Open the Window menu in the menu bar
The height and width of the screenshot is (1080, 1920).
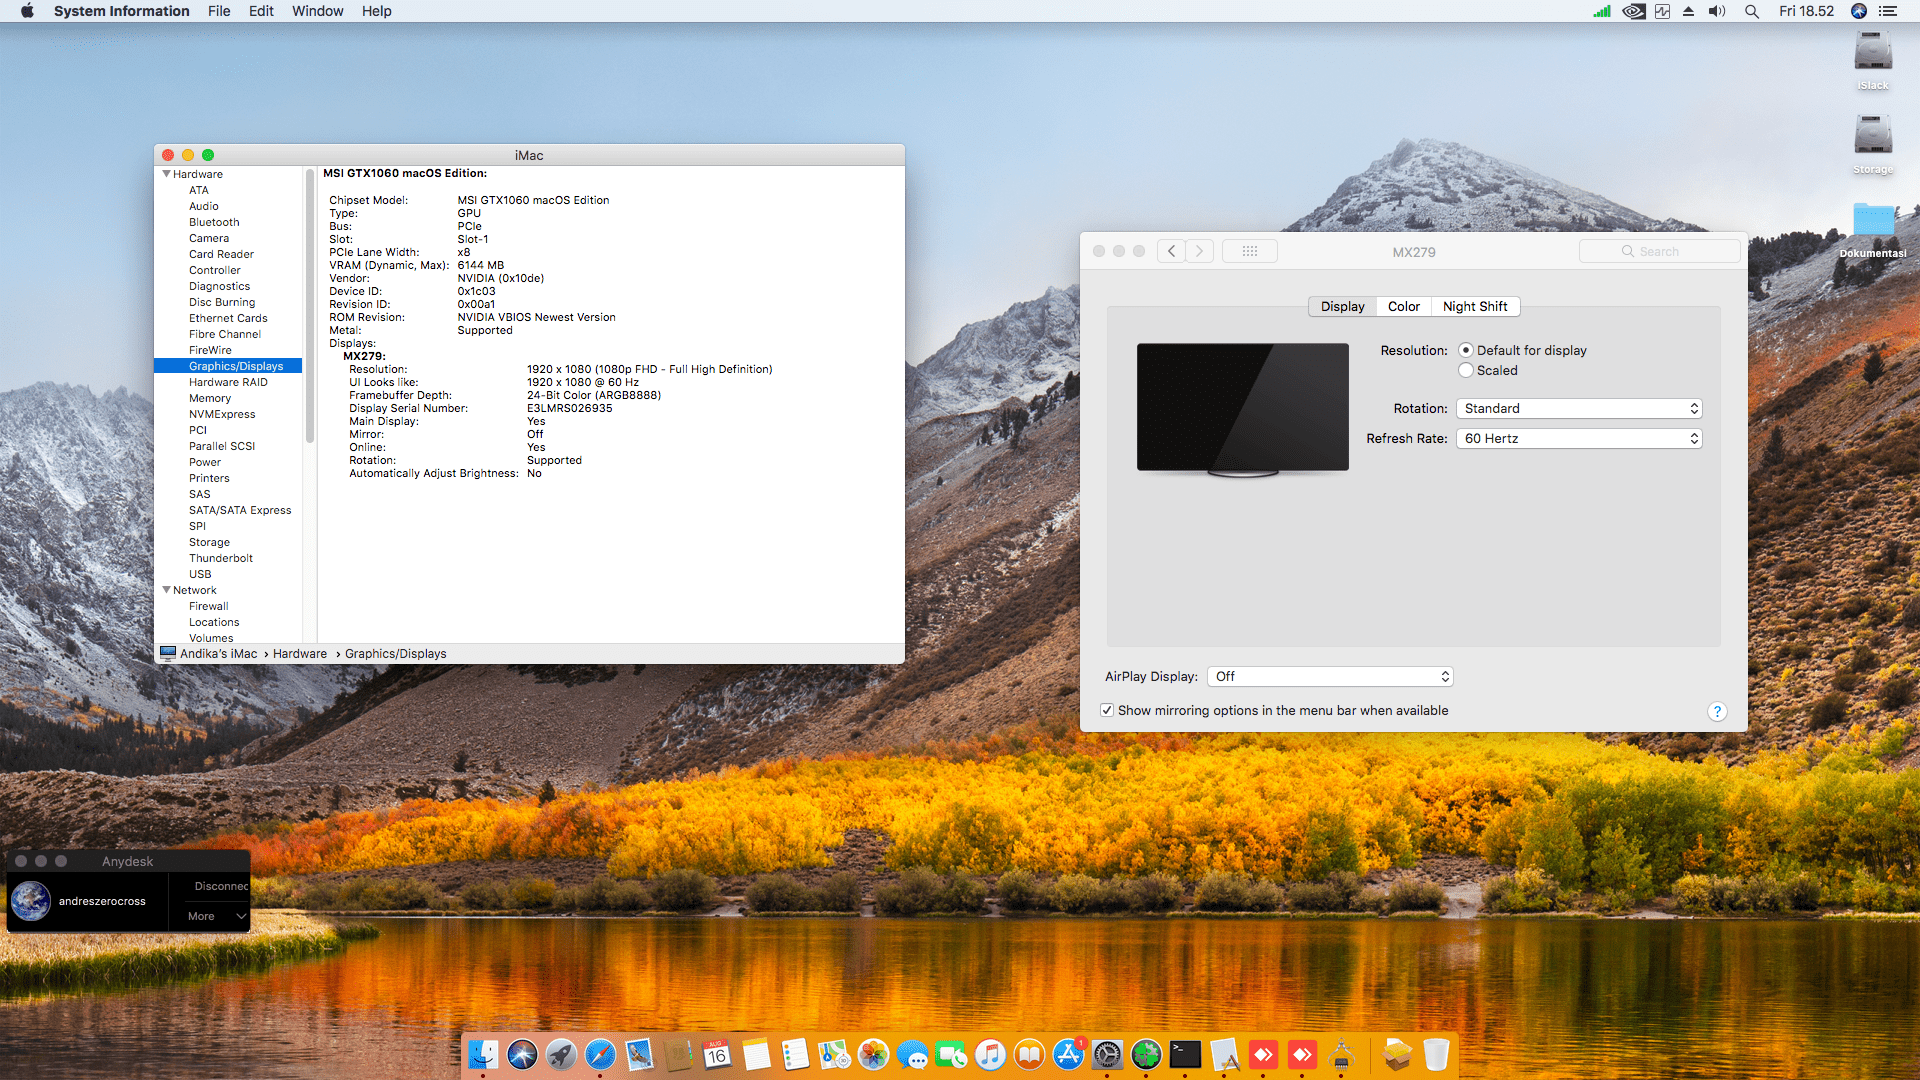coord(317,11)
